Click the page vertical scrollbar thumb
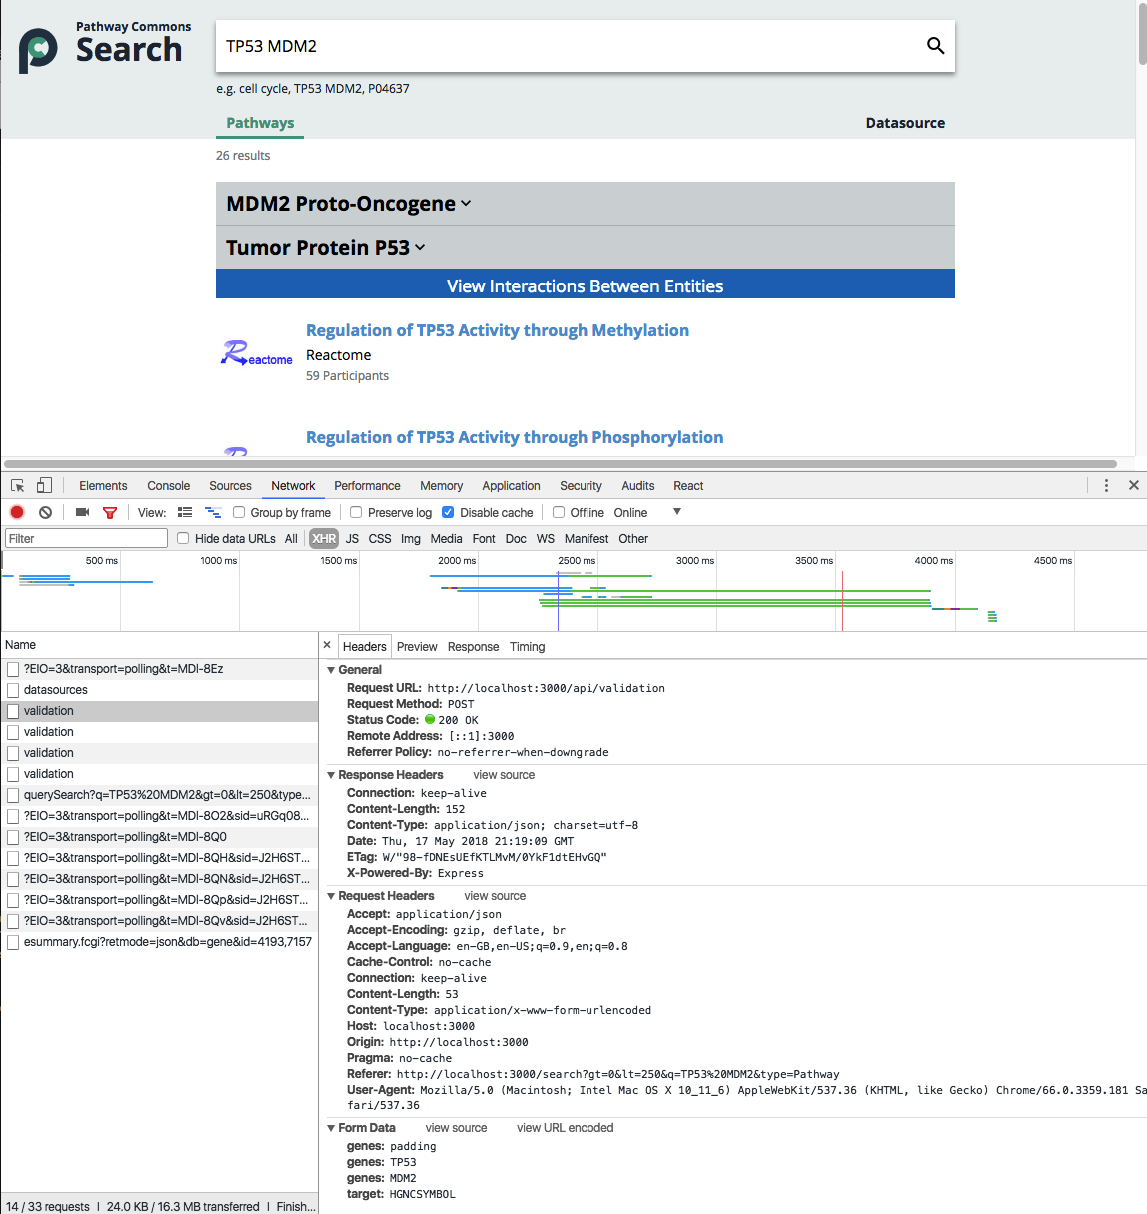The height and width of the screenshot is (1214, 1147). point(1142,33)
